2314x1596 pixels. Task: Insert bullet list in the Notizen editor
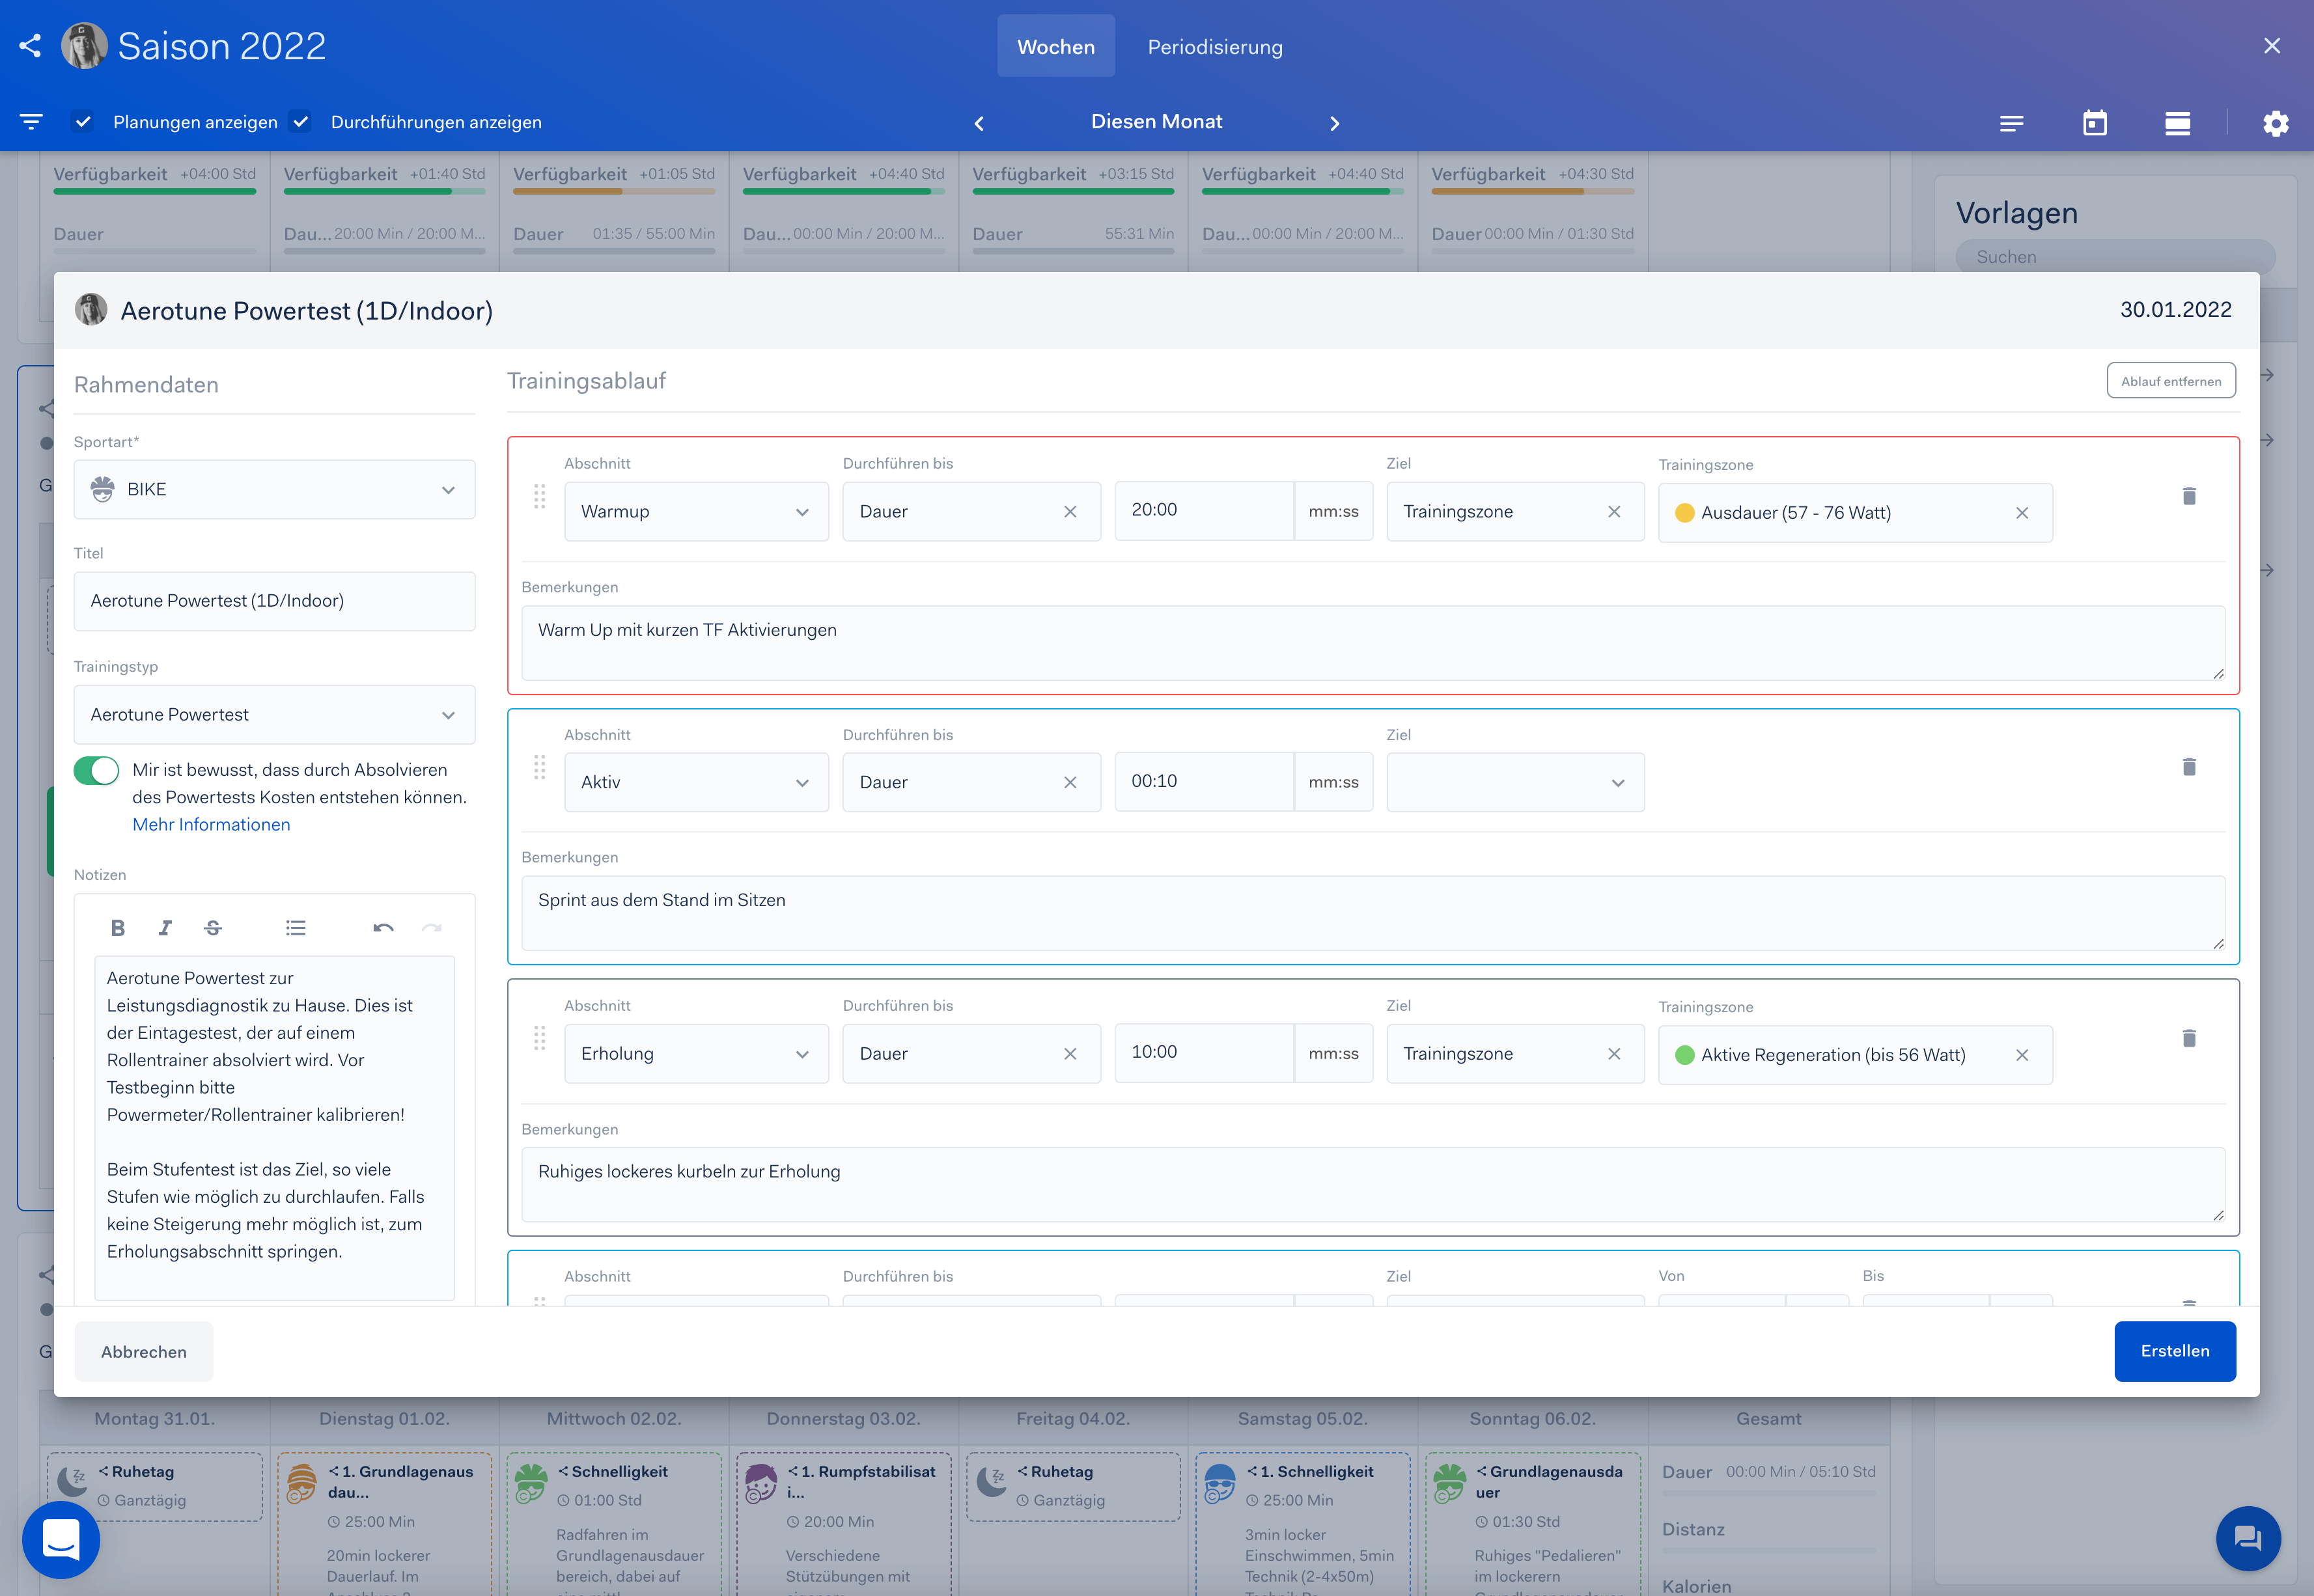coord(296,928)
